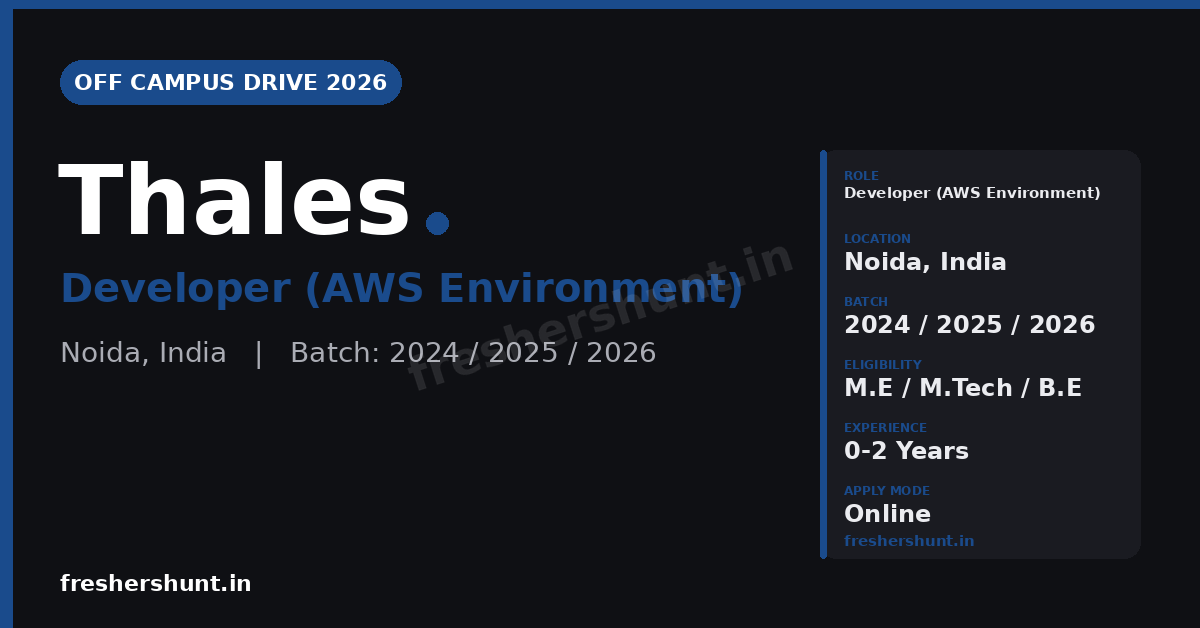Click the ROLE label in info card
This screenshot has width=1200, height=628.
(x=861, y=176)
